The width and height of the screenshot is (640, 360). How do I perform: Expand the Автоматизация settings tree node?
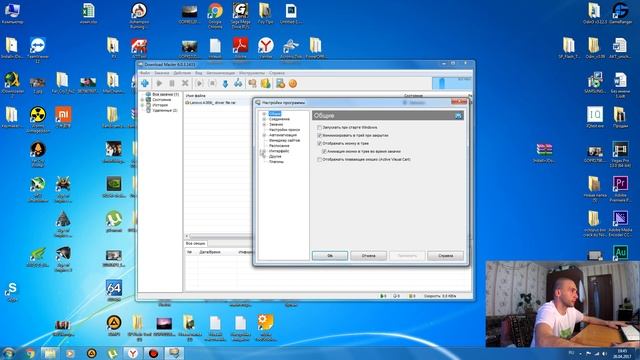(x=264, y=135)
